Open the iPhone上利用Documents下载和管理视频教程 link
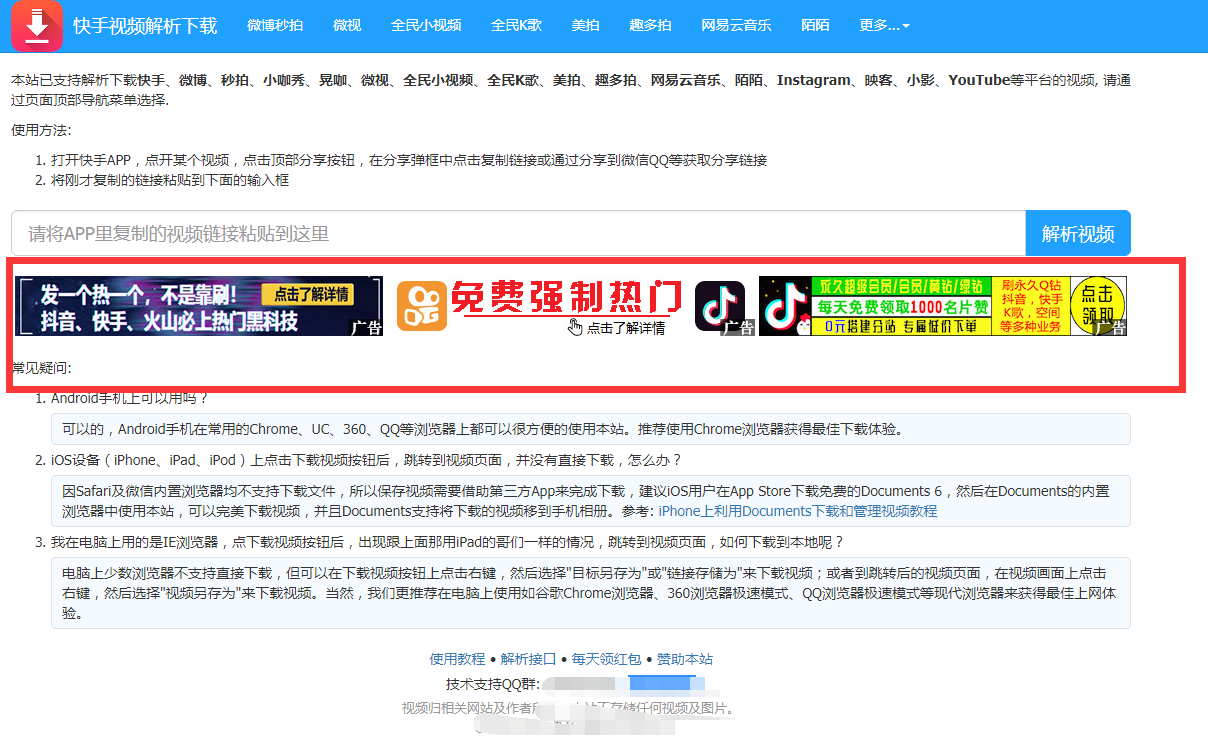The image size is (1208, 751). point(798,511)
